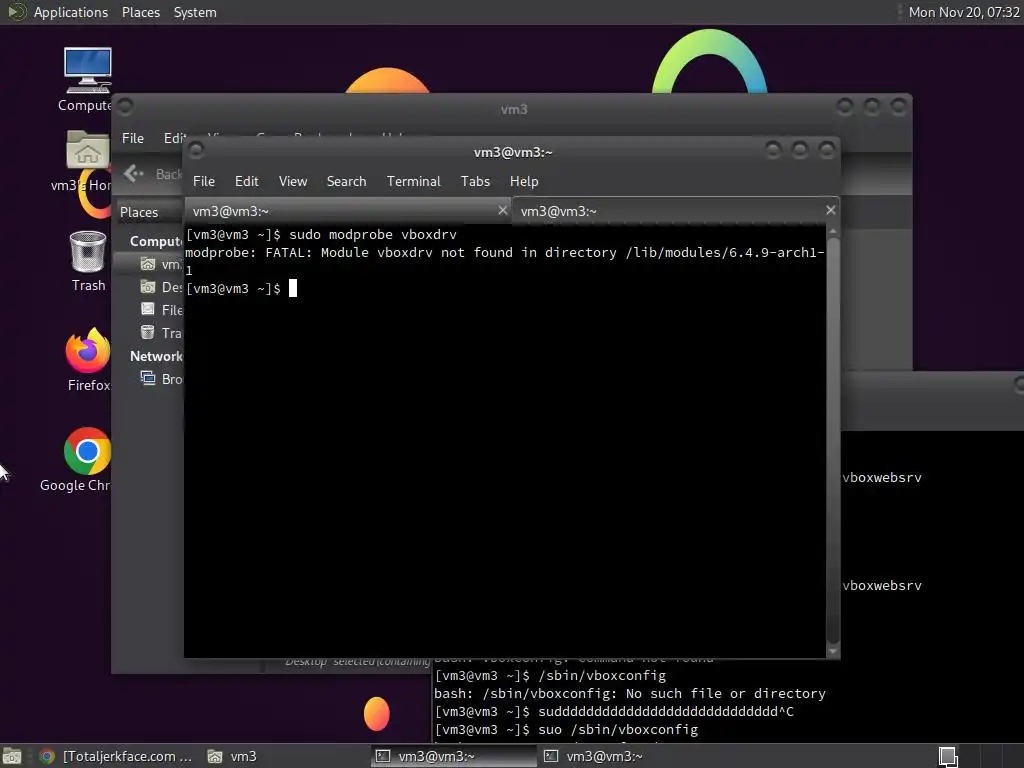The image size is (1024, 768).
Task: Open the Terminal menu in terminal menubar
Action: [413, 182]
